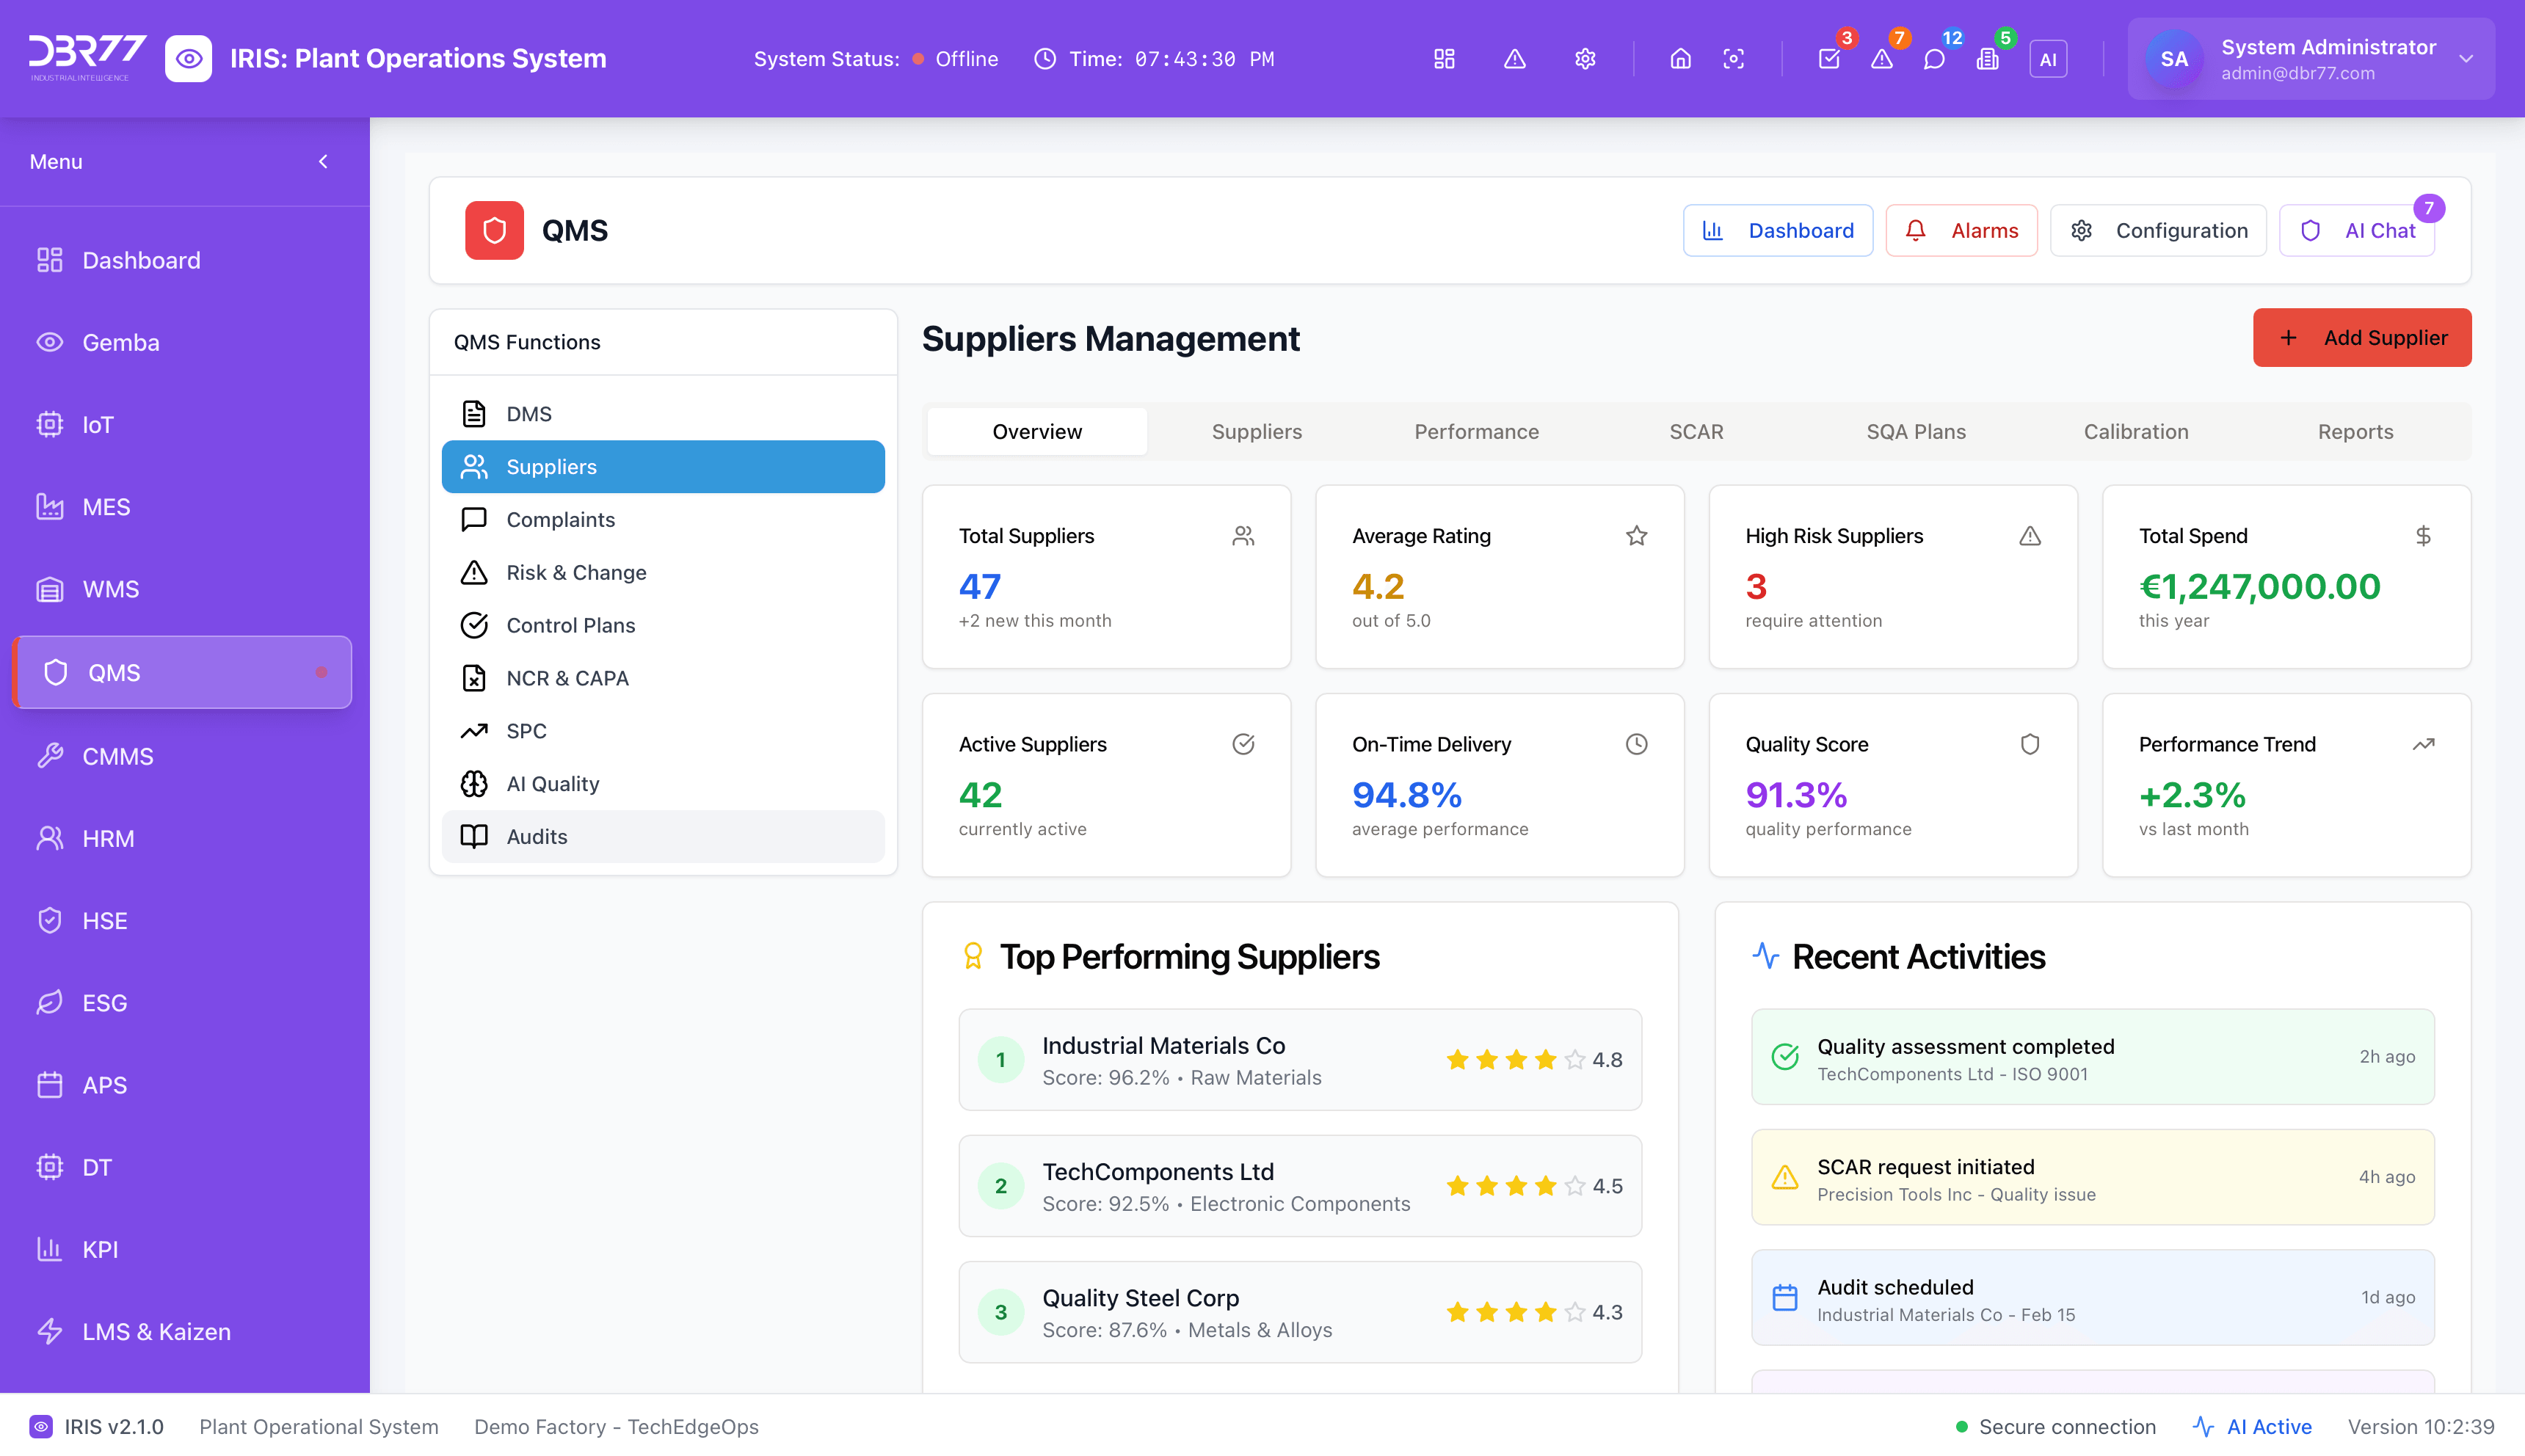Open the DT module in the sidebar
The width and height of the screenshot is (2525, 1456).
97,1167
